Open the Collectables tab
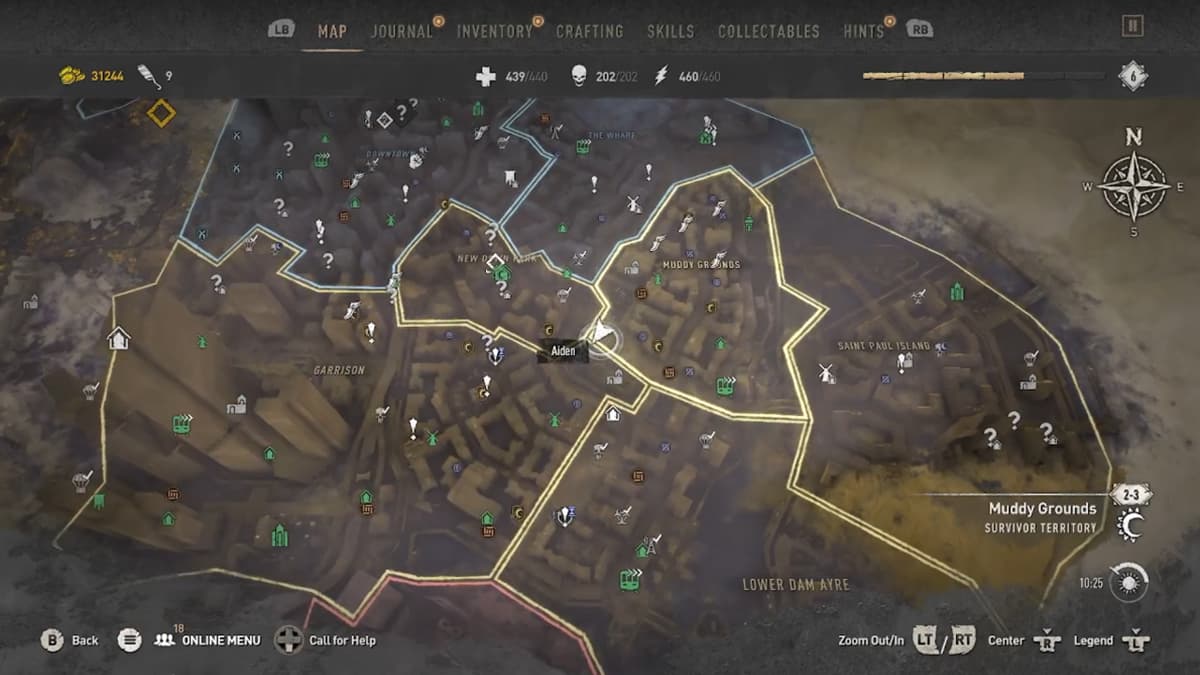The width and height of the screenshot is (1200, 675). point(770,31)
